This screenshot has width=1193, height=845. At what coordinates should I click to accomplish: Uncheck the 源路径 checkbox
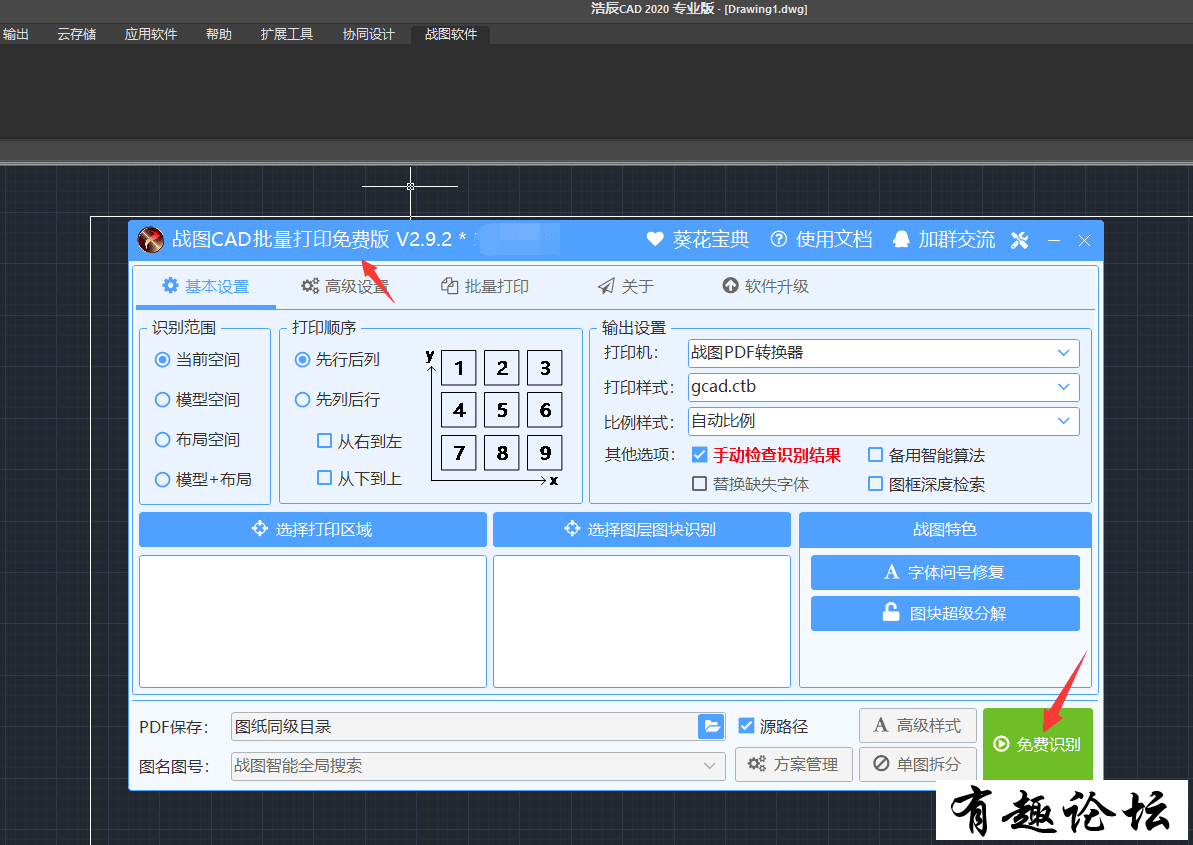pos(746,726)
